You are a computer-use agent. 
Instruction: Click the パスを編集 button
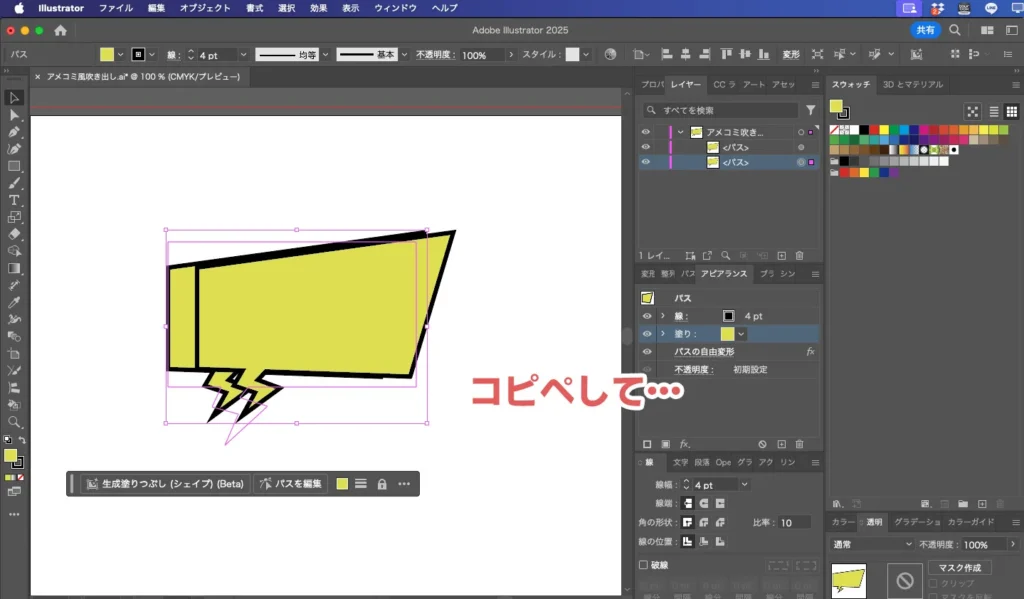pos(291,484)
